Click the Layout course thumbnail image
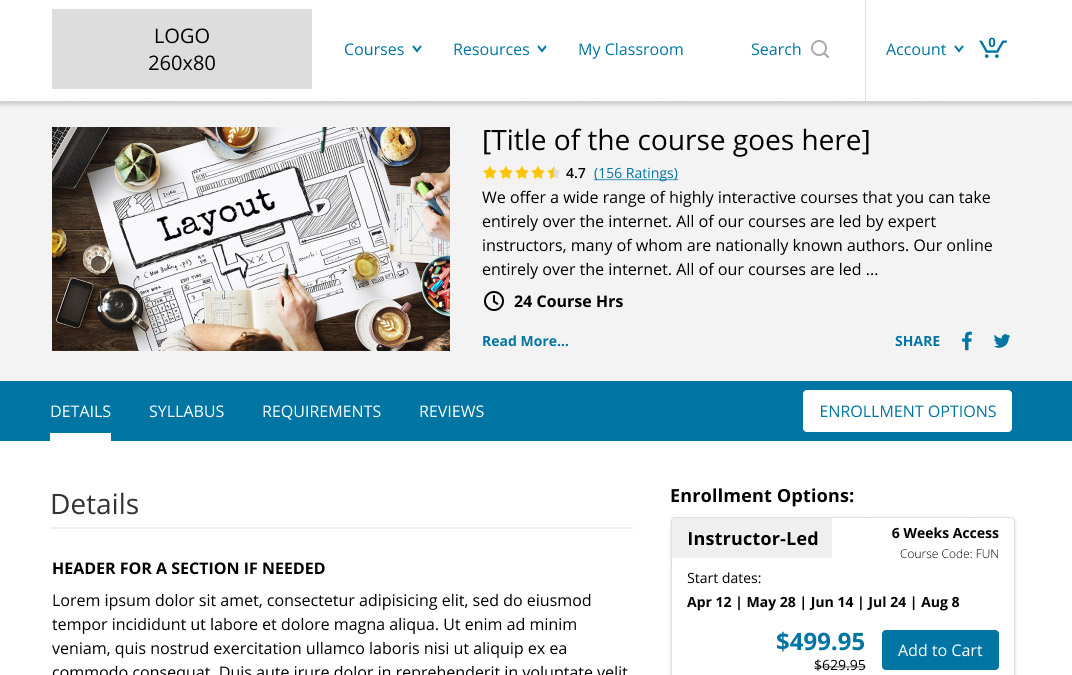 pyautogui.click(x=251, y=239)
